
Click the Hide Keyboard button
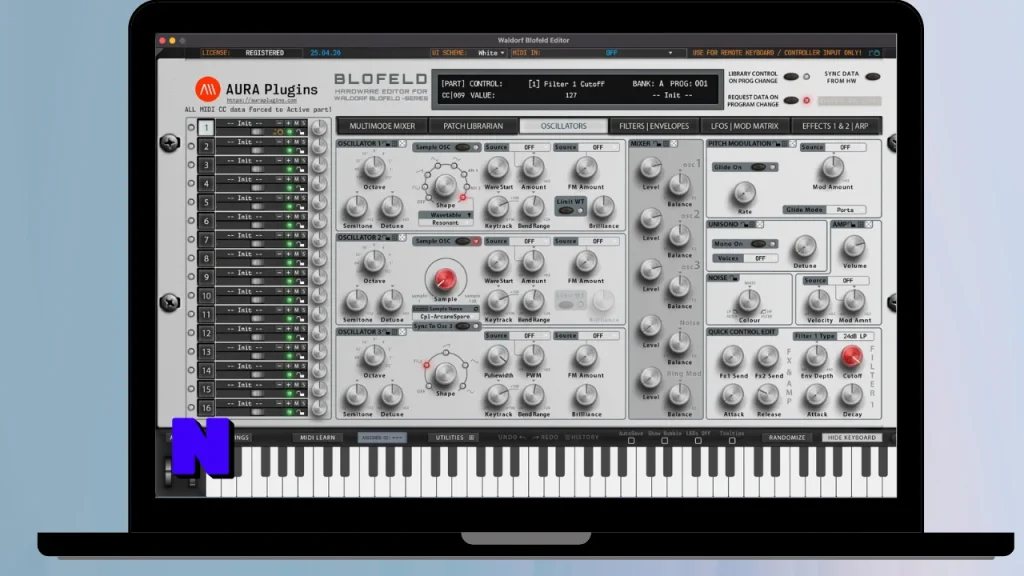click(852, 438)
